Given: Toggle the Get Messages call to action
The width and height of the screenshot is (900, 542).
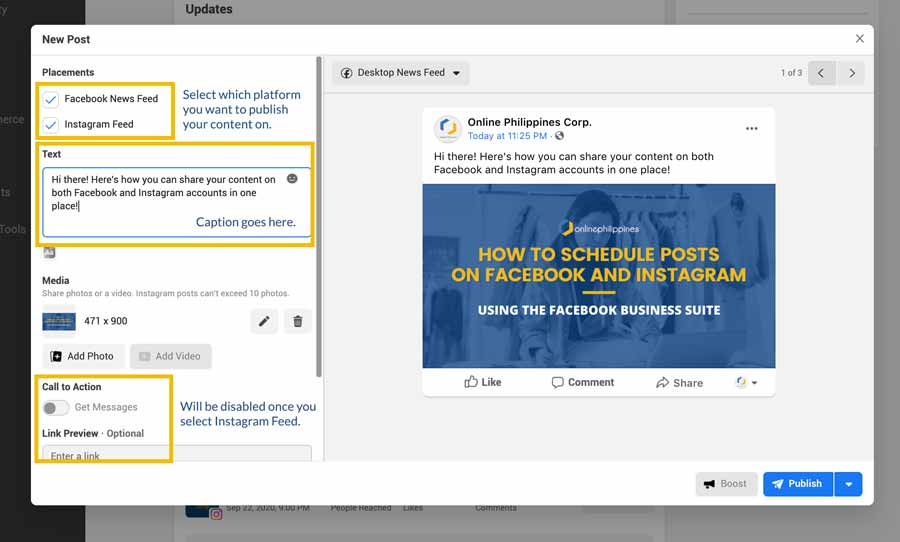Looking at the screenshot, I should point(56,407).
